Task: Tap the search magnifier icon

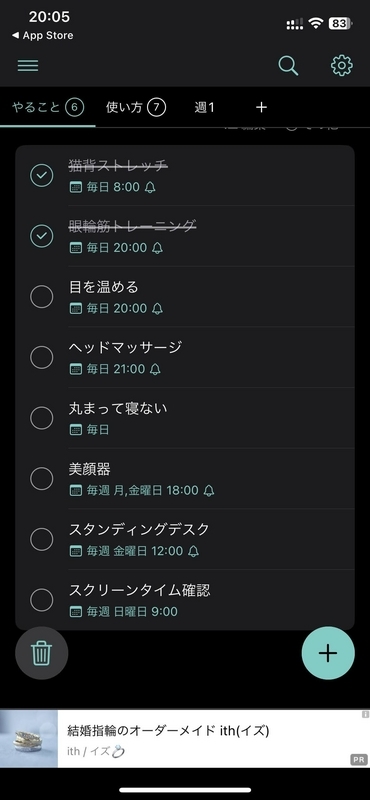Action: pos(288,66)
